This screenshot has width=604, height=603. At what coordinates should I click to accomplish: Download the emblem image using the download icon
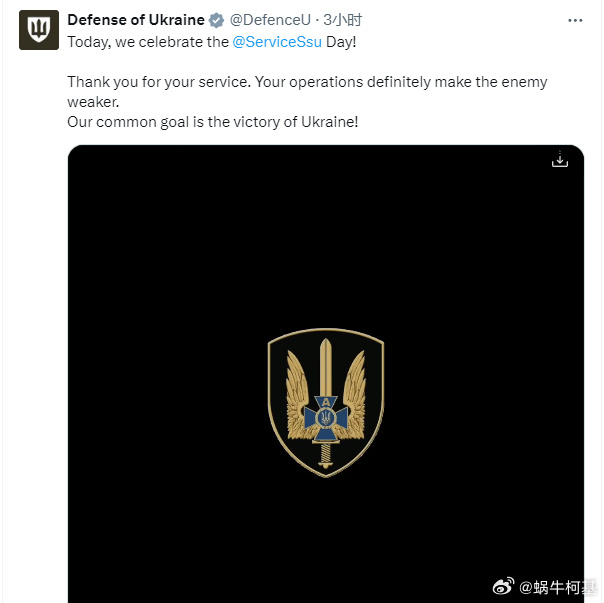tap(560, 160)
